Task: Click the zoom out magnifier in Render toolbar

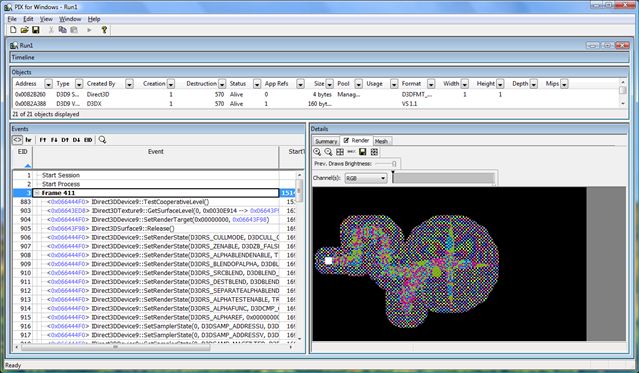Action: (328, 152)
